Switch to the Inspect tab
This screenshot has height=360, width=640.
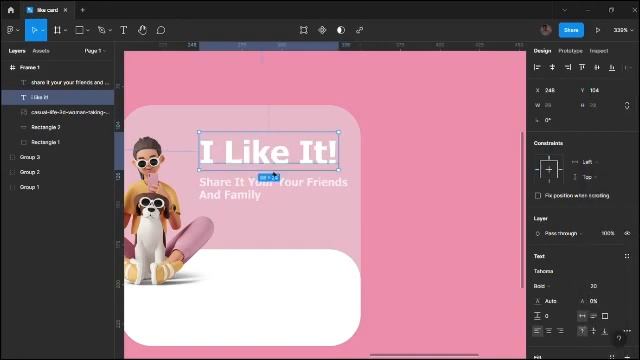click(599, 51)
